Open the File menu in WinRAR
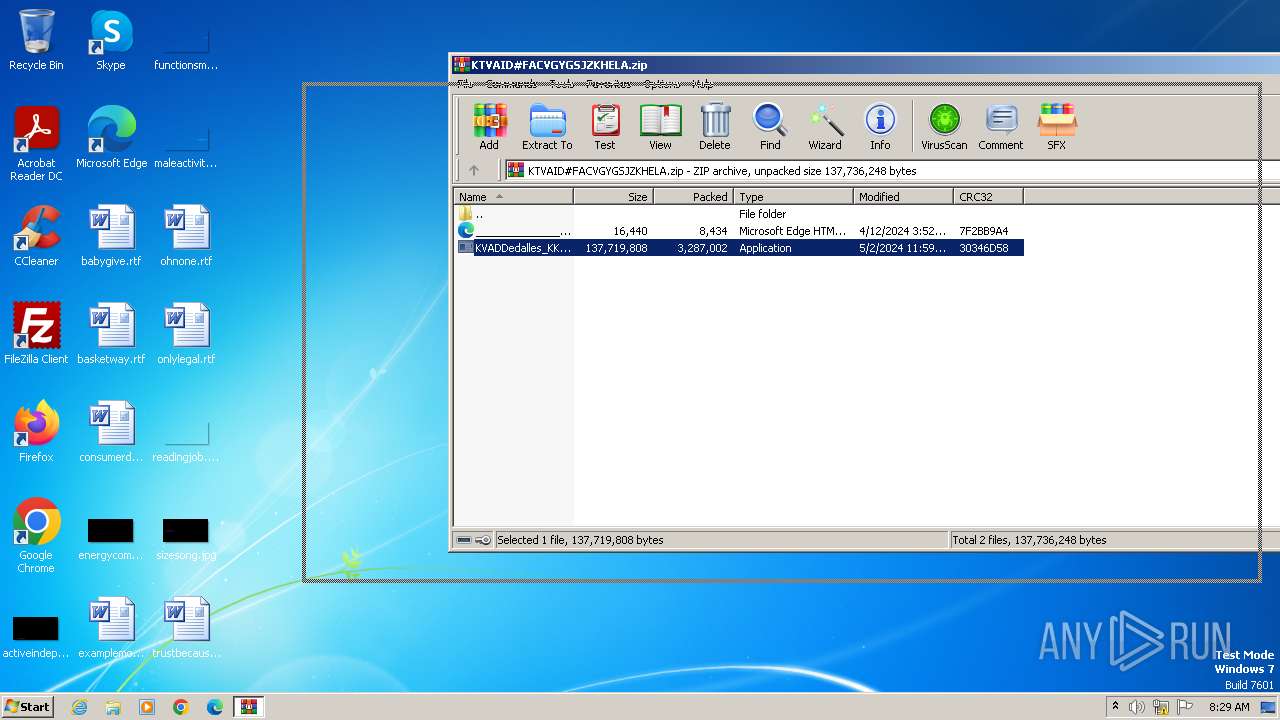 [464, 84]
